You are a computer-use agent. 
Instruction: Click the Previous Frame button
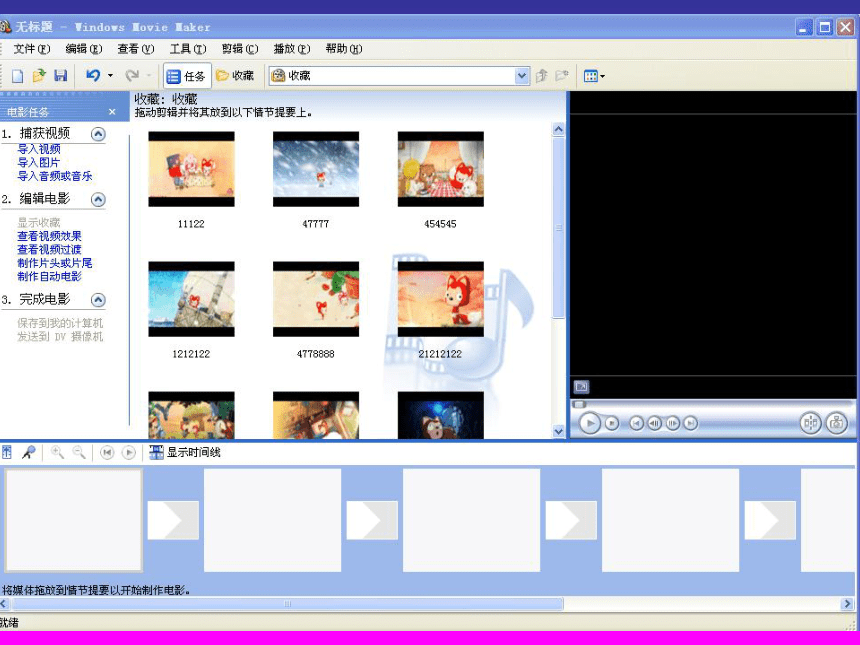pyautogui.click(x=654, y=423)
